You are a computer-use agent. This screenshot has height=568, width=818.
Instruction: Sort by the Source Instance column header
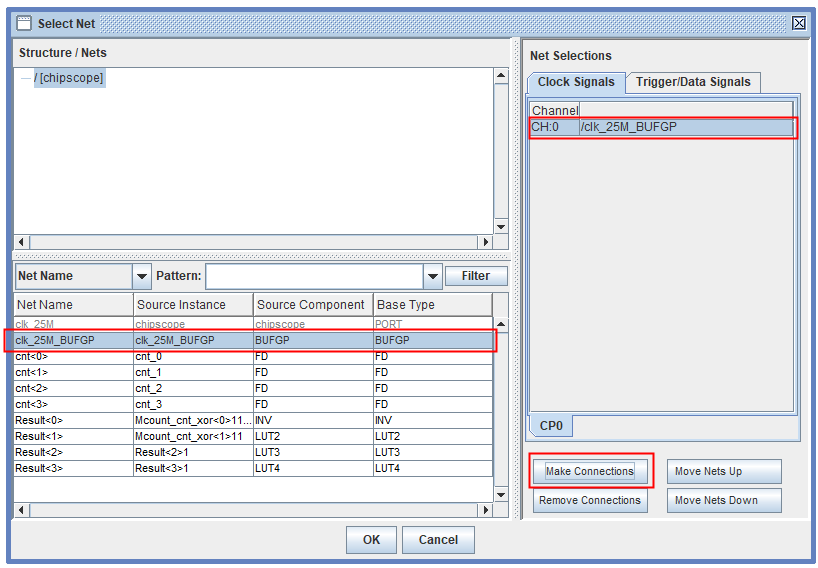tap(193, 304)
